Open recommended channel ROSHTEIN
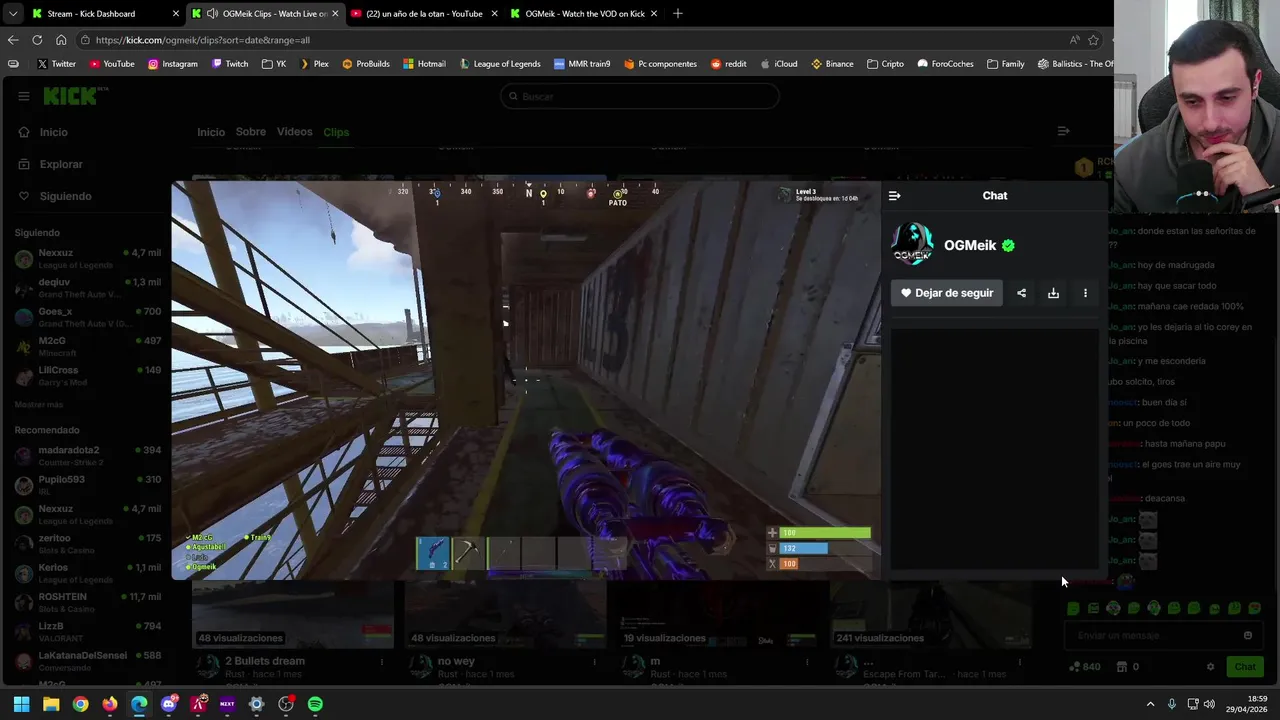 (88, 602)
